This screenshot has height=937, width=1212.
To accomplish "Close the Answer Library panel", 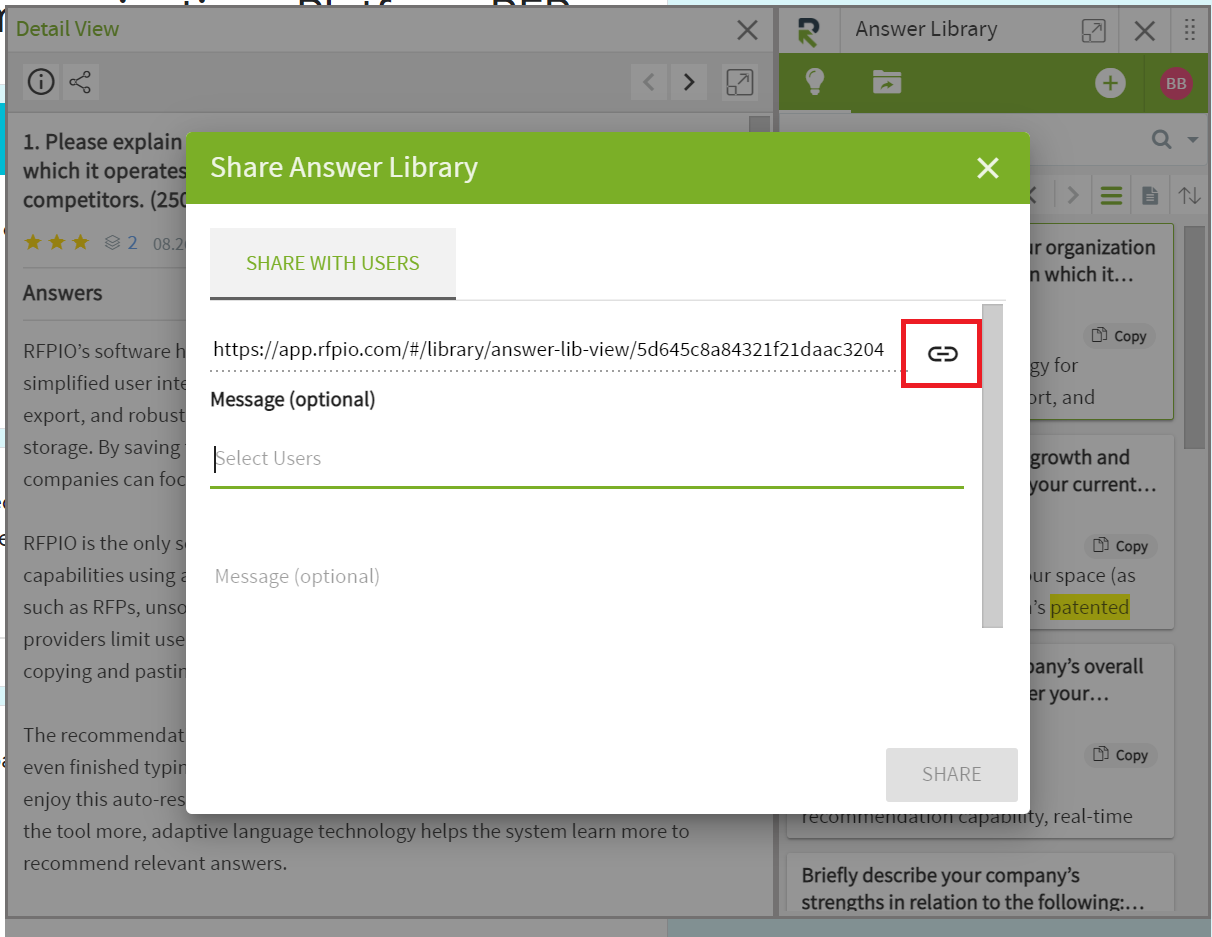I will coord(1145,31).
